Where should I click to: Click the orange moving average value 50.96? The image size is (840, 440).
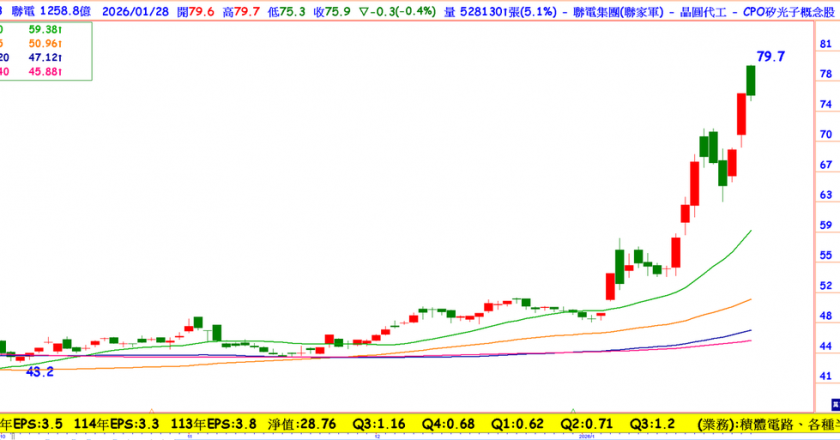tap(45, 43)
